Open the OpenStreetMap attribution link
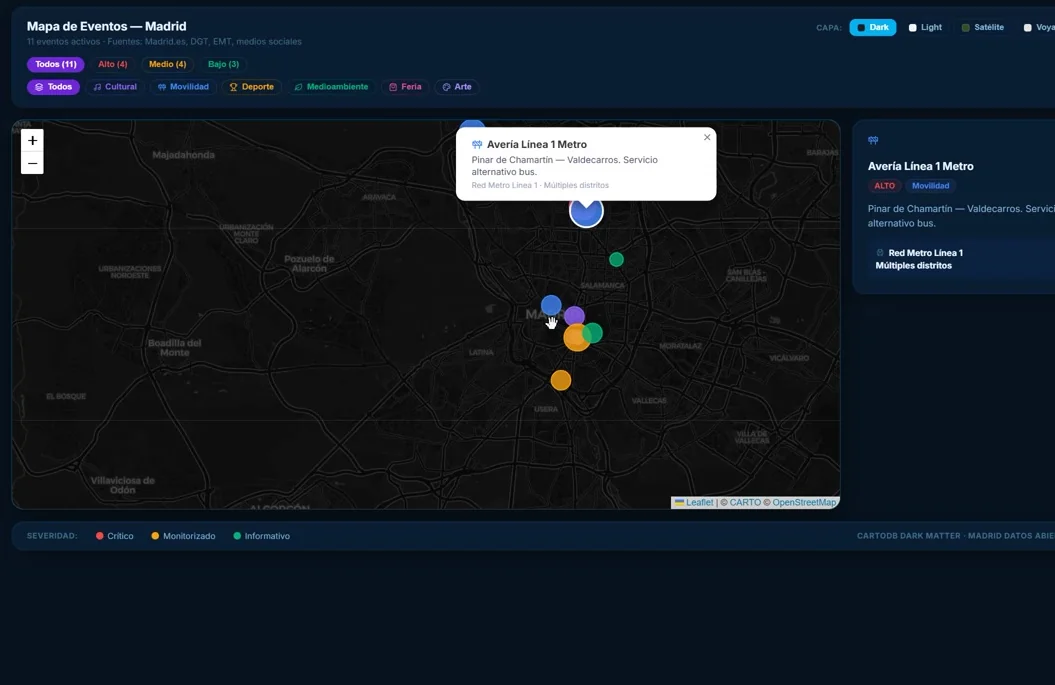Screen dimensions: 1055x685 pos(803,503)
